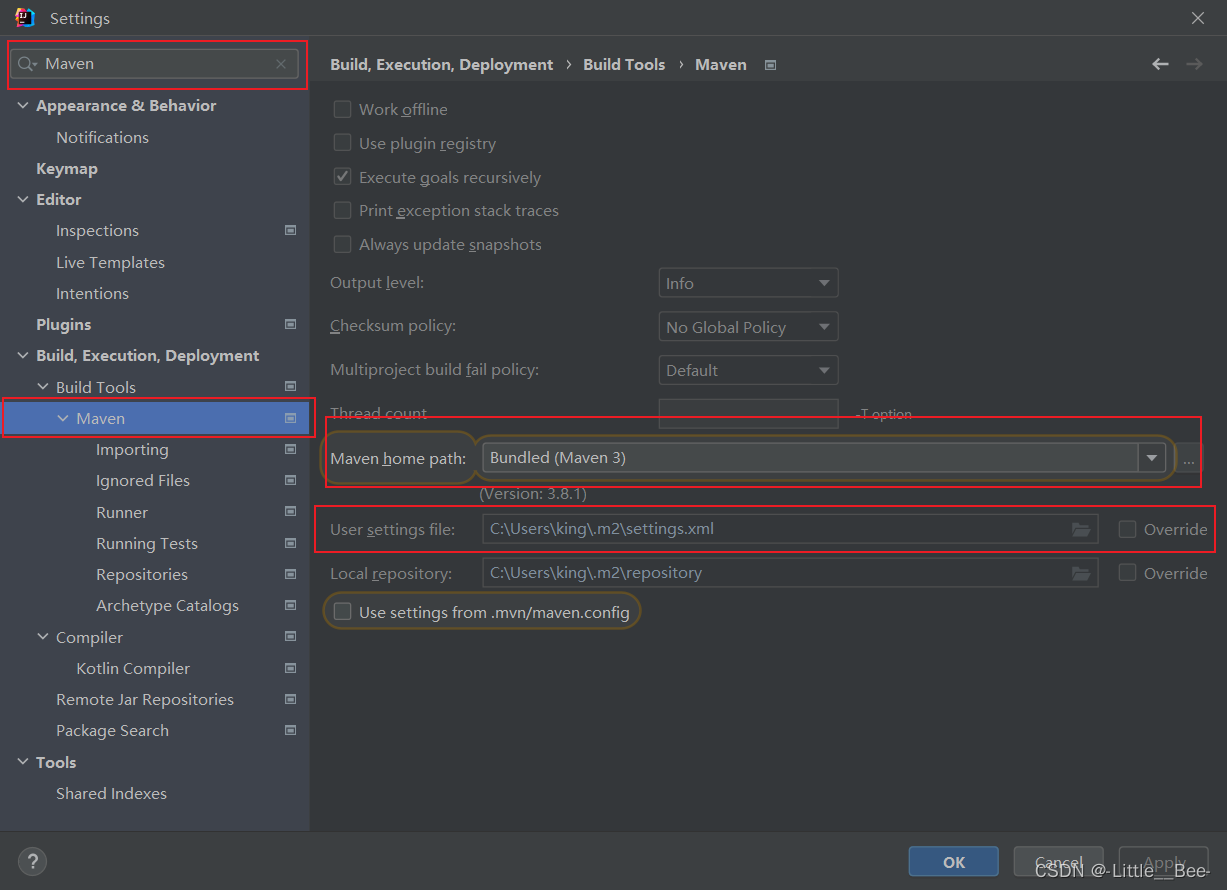
Task: Collapse Appearance & Behavior section
Action: click(23, 106)
